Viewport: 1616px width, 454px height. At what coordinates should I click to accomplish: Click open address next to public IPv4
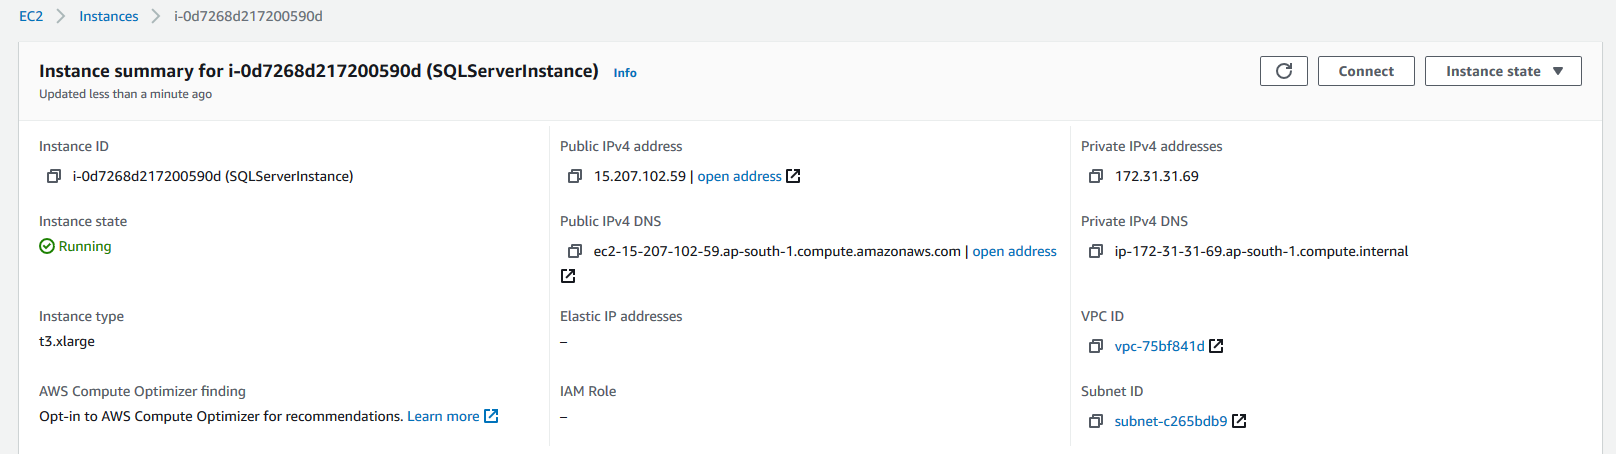[x=739, y=176]
